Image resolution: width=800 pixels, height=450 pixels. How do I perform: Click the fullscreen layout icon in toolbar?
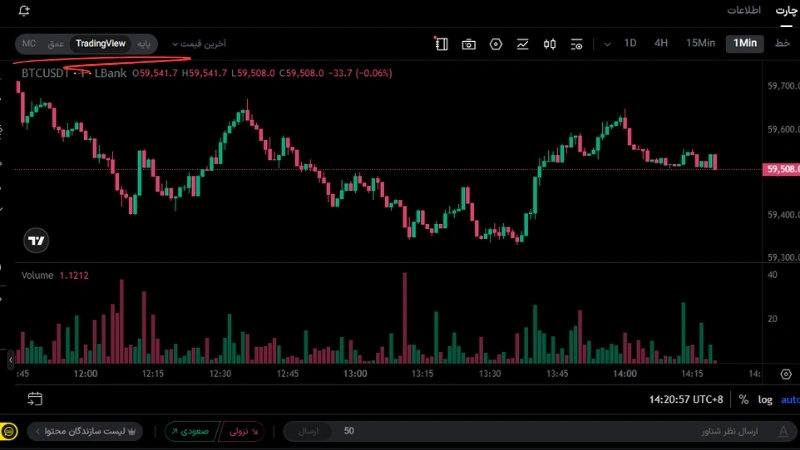pos(441,44)
